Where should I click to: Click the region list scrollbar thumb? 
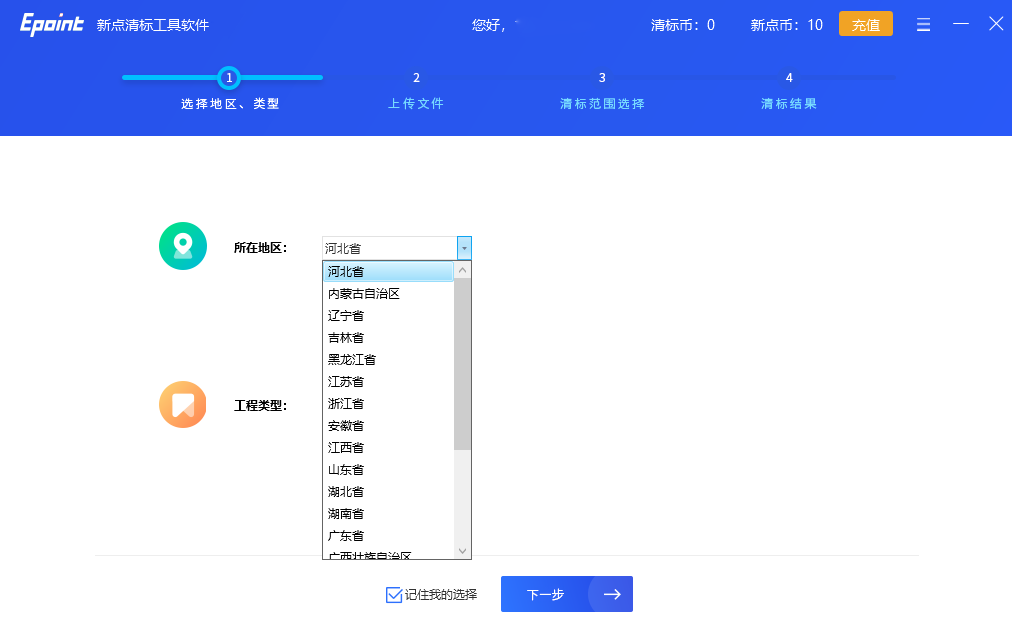[x=462, y=365]
